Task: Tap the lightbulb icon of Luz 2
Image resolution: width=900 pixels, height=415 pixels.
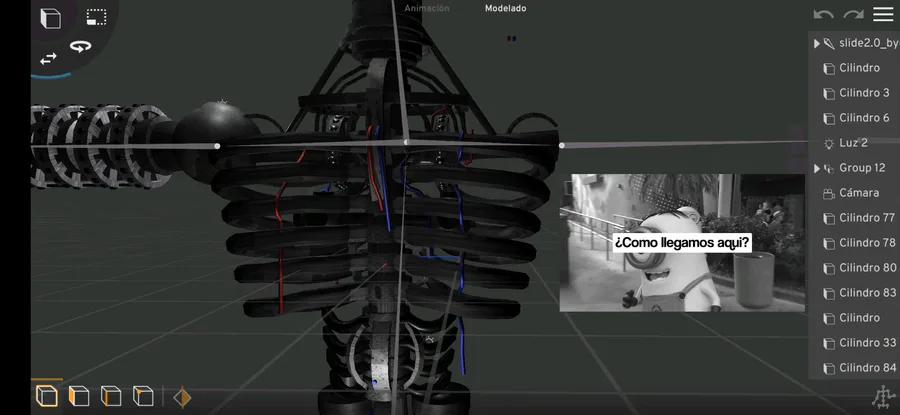Action: [x=829, y=143]
